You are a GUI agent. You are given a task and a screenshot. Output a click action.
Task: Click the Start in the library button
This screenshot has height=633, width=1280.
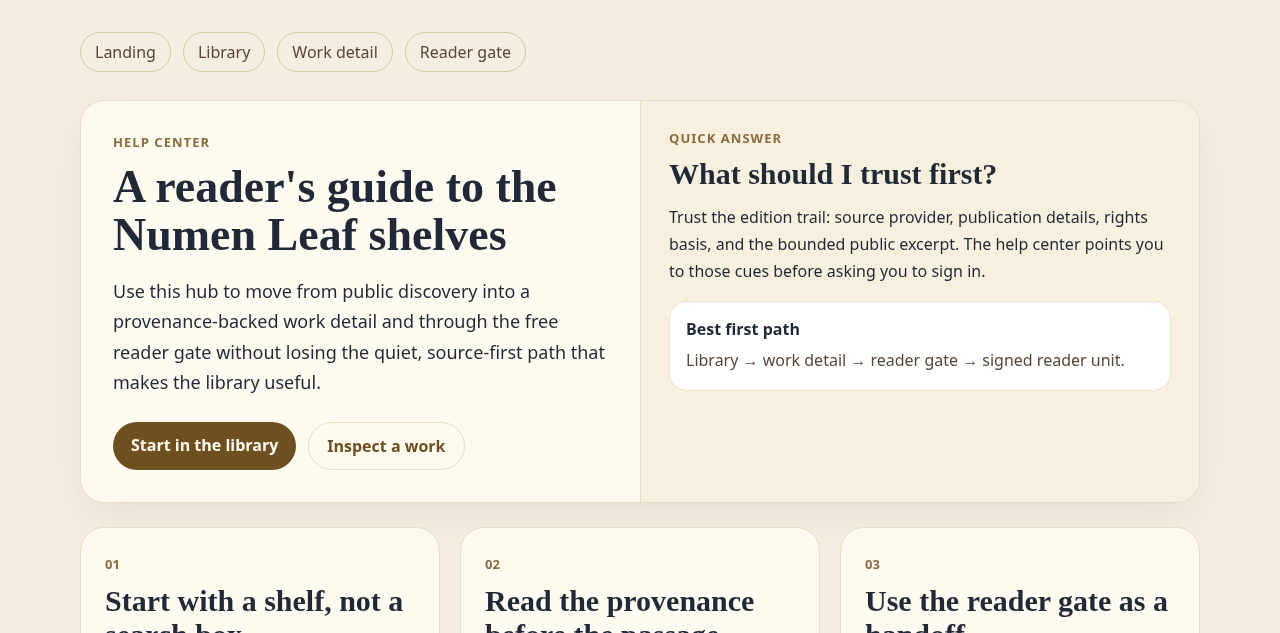point(204,446)
